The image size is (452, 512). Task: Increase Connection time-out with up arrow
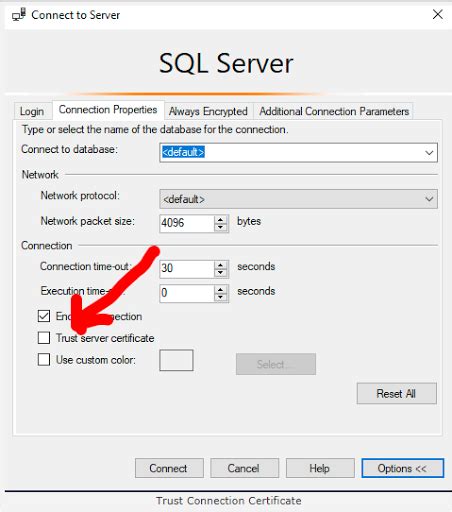[220, 265]
